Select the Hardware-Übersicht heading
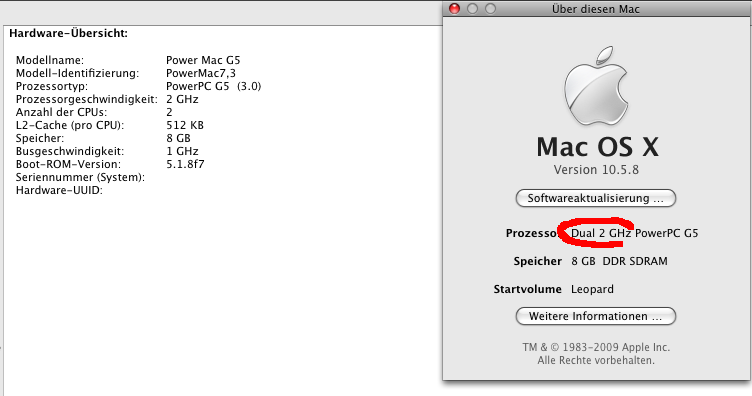The width and height of the screenshot is (752, 396). (x=69, y=33)
